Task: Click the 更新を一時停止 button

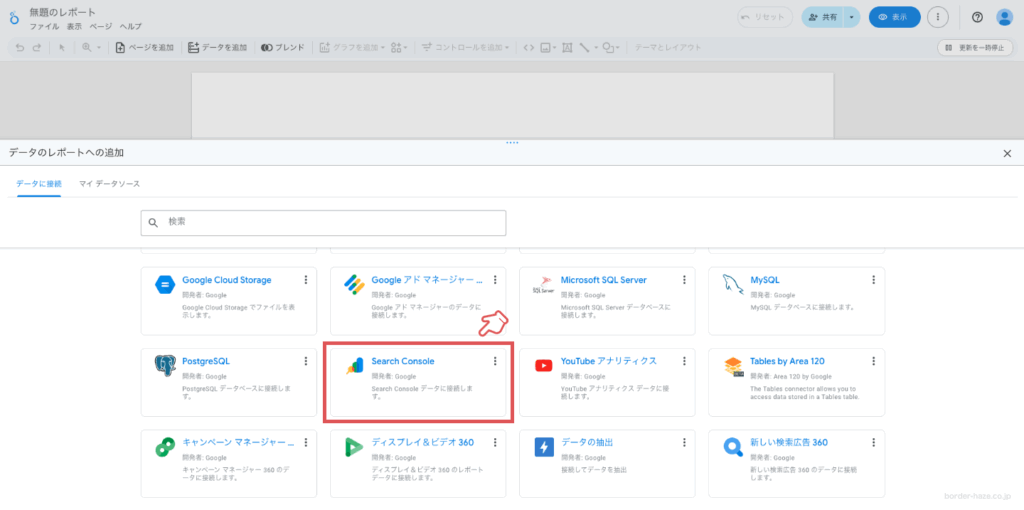Action: (975, 48)
